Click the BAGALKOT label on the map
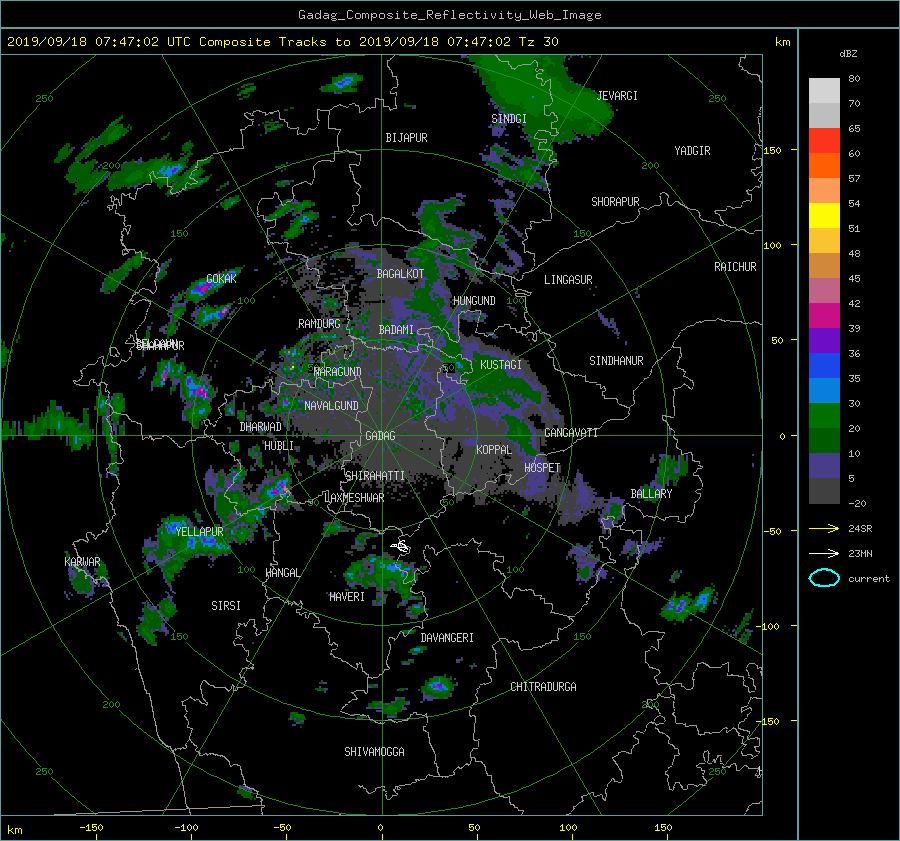 pos(400,274)
